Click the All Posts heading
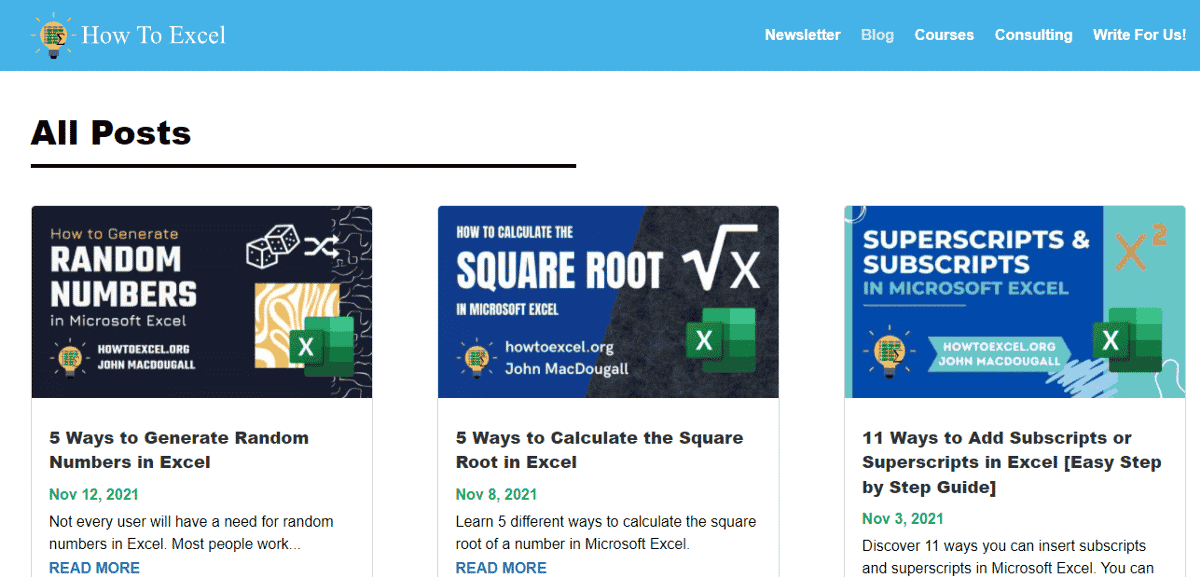The width and height of the screenshot is (1200, 577). click(x=110, y=132)
